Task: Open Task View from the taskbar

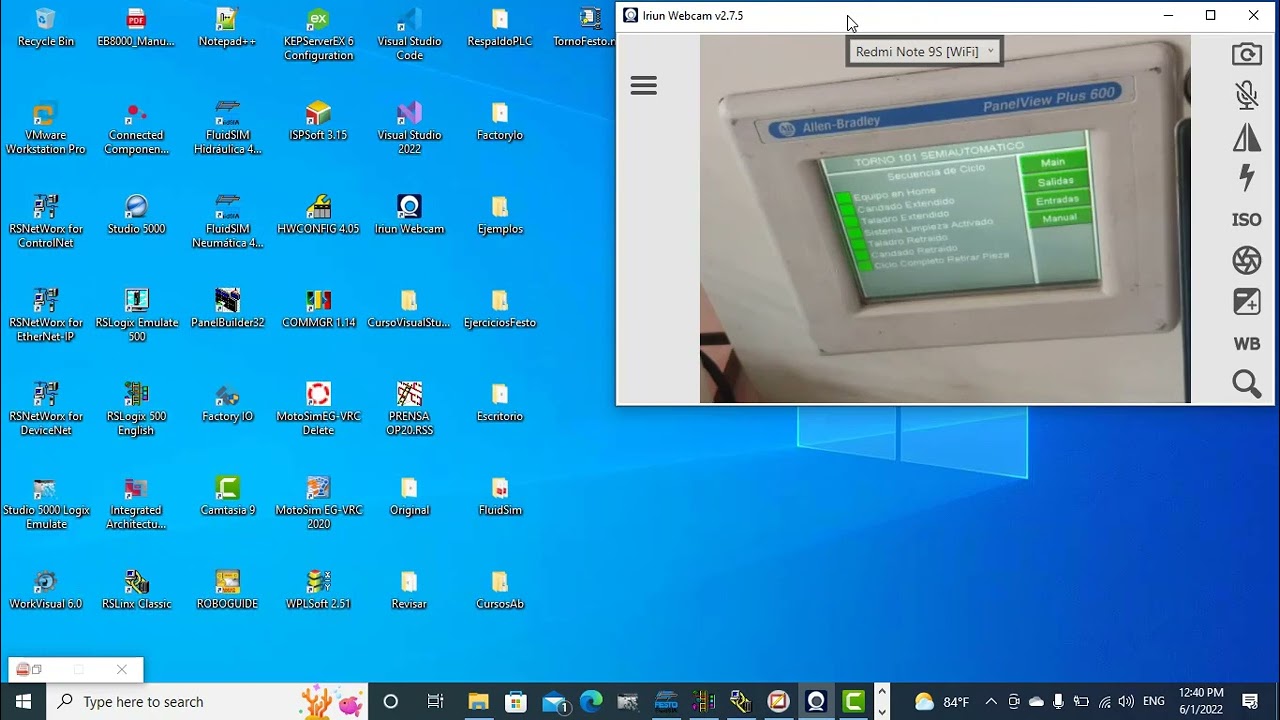Action: pyautogui.click(x=435, y=702)
